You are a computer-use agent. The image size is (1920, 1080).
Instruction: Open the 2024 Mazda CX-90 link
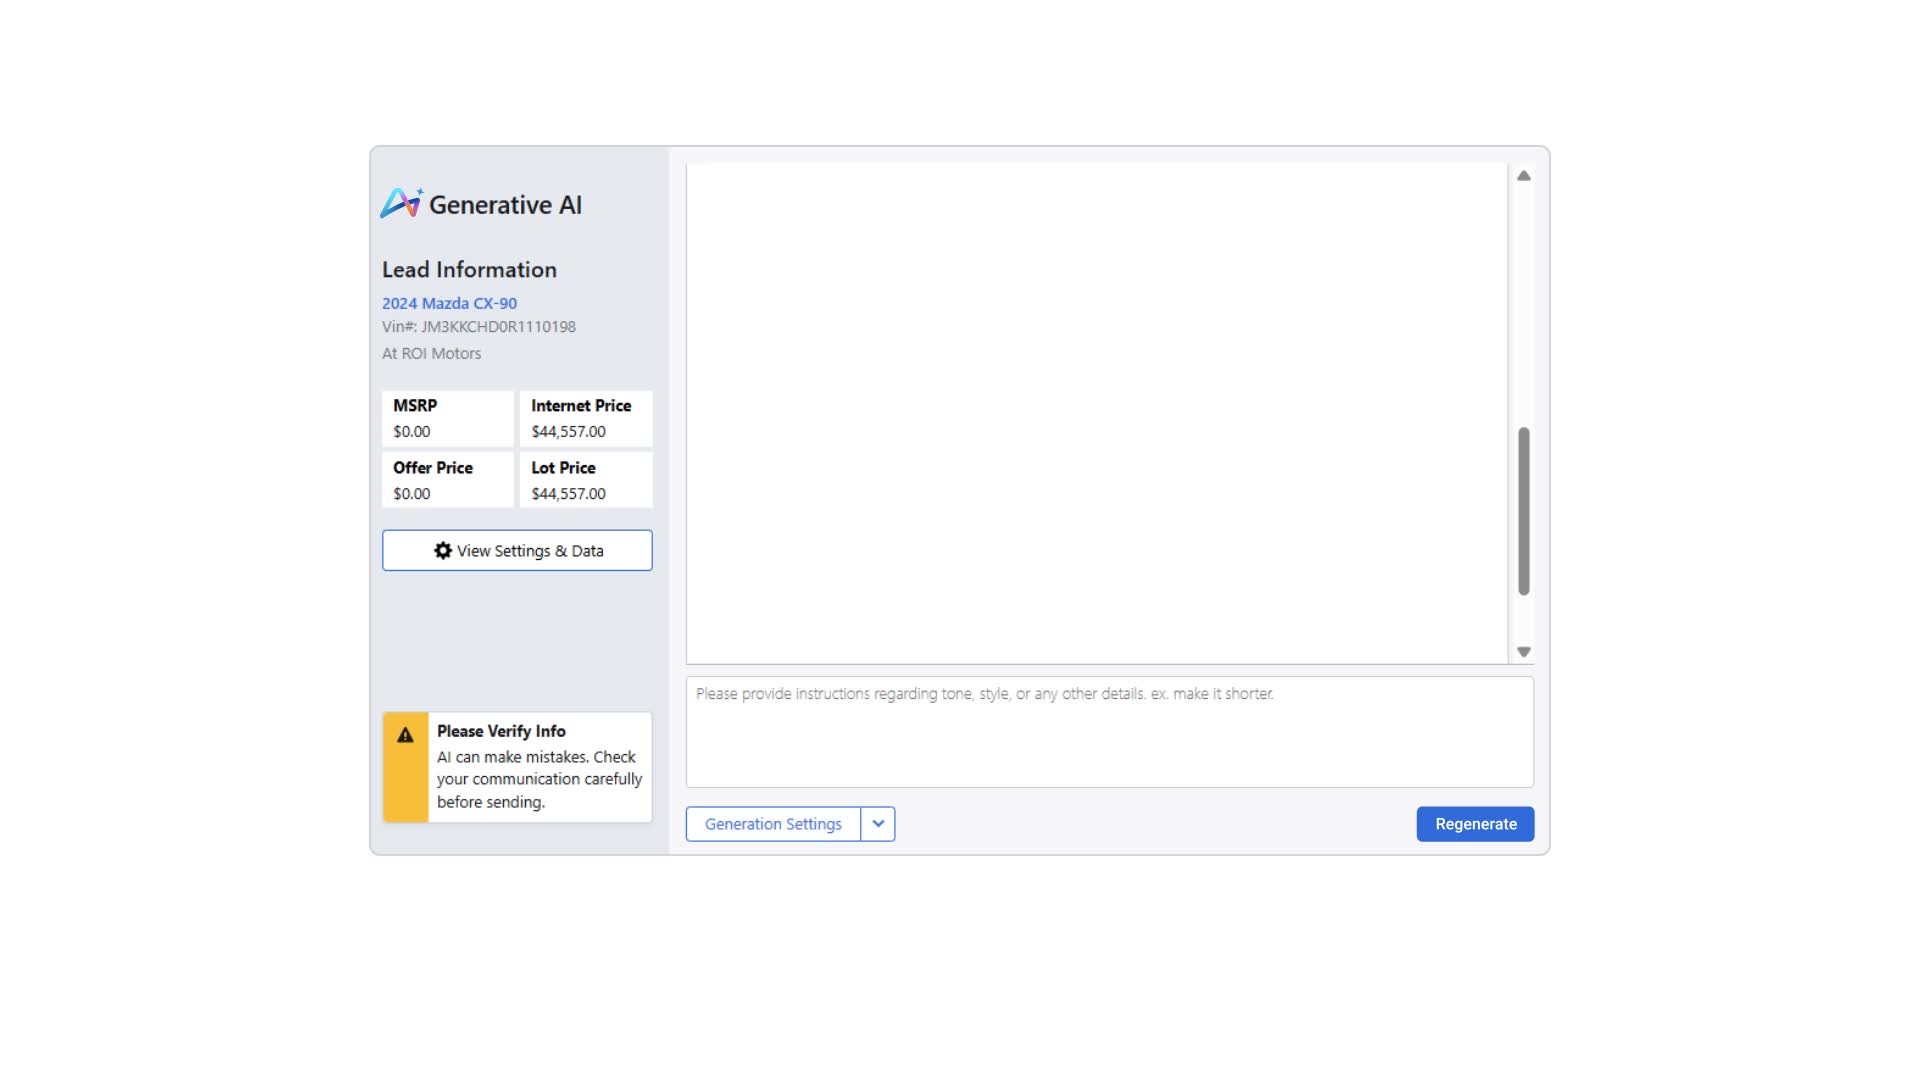449,303
